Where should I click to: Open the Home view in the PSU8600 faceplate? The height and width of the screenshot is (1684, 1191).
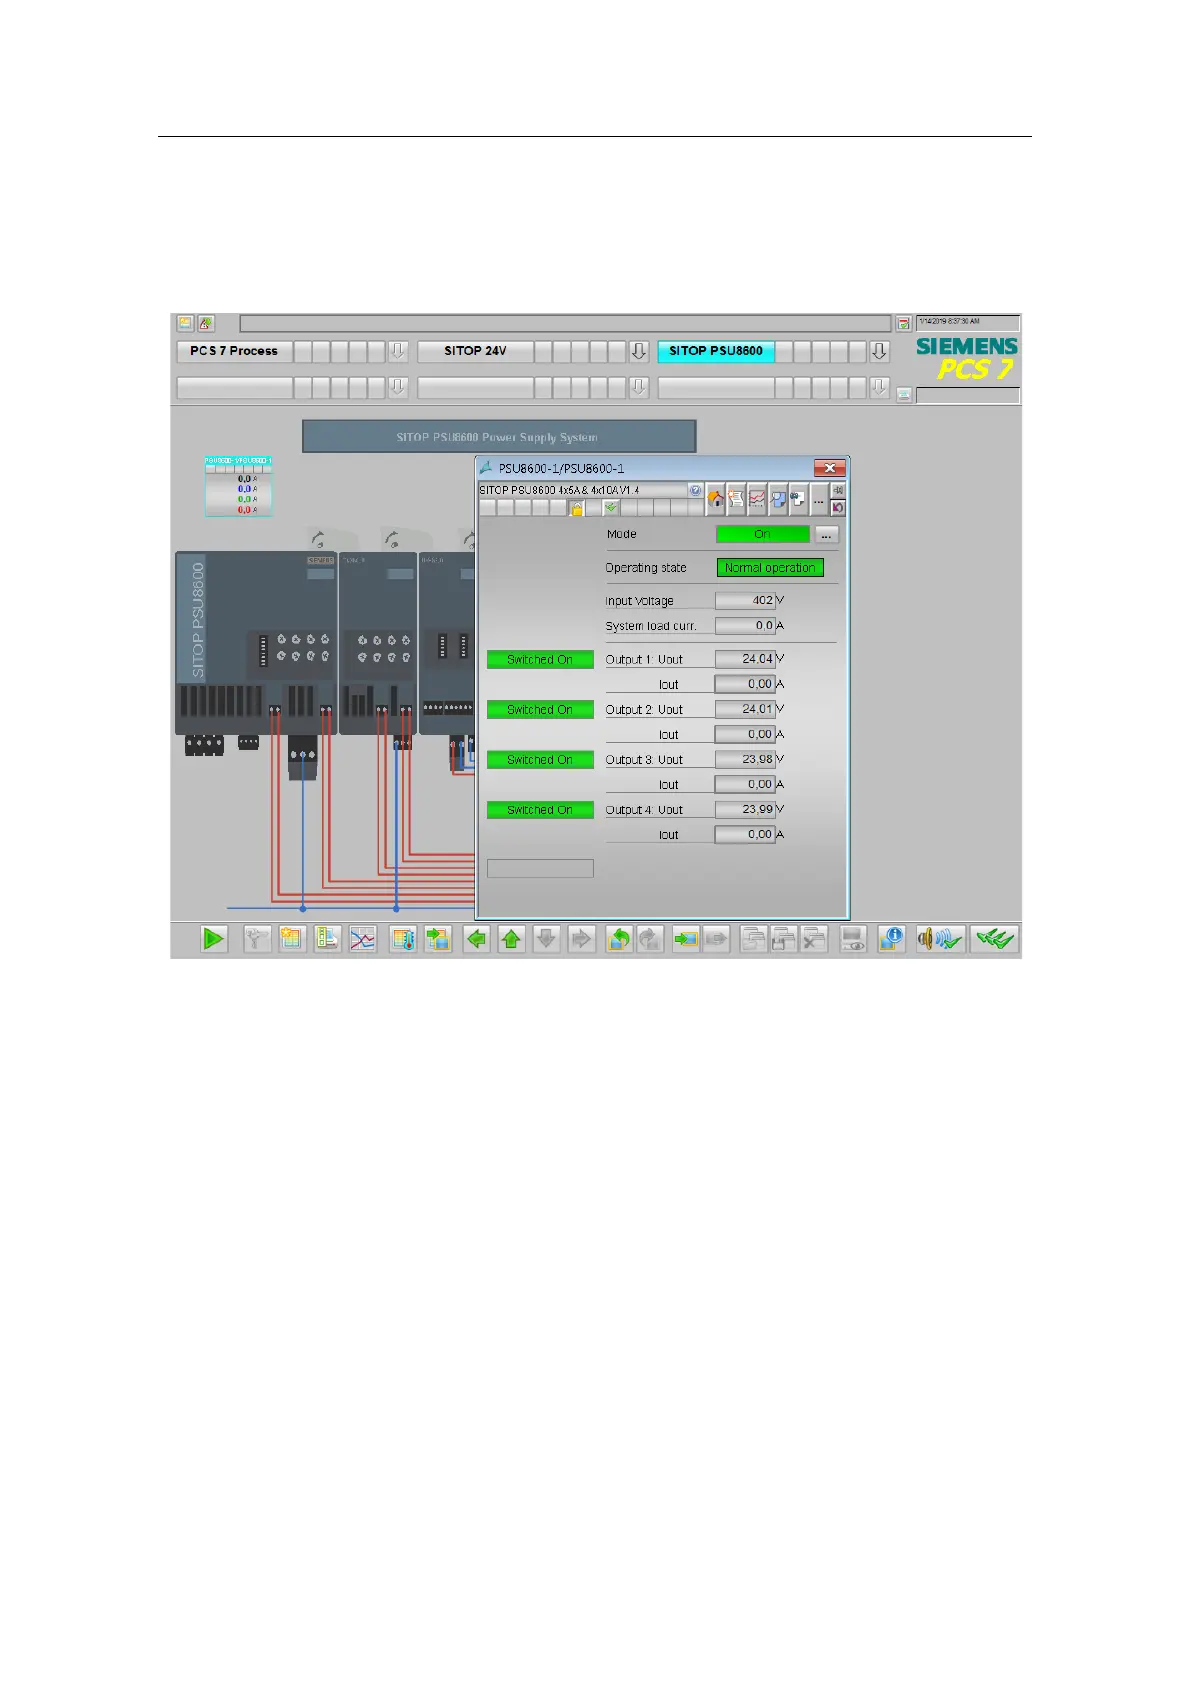(x=716, y=497)
